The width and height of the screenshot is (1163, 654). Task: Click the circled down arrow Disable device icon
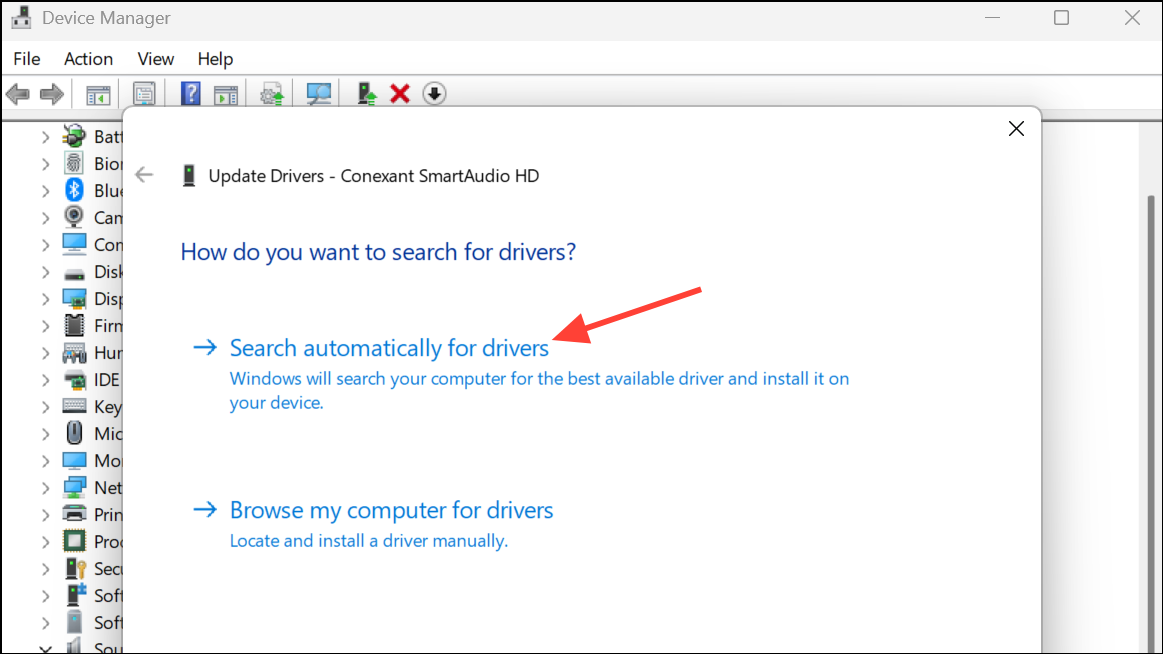pos(434,93)
